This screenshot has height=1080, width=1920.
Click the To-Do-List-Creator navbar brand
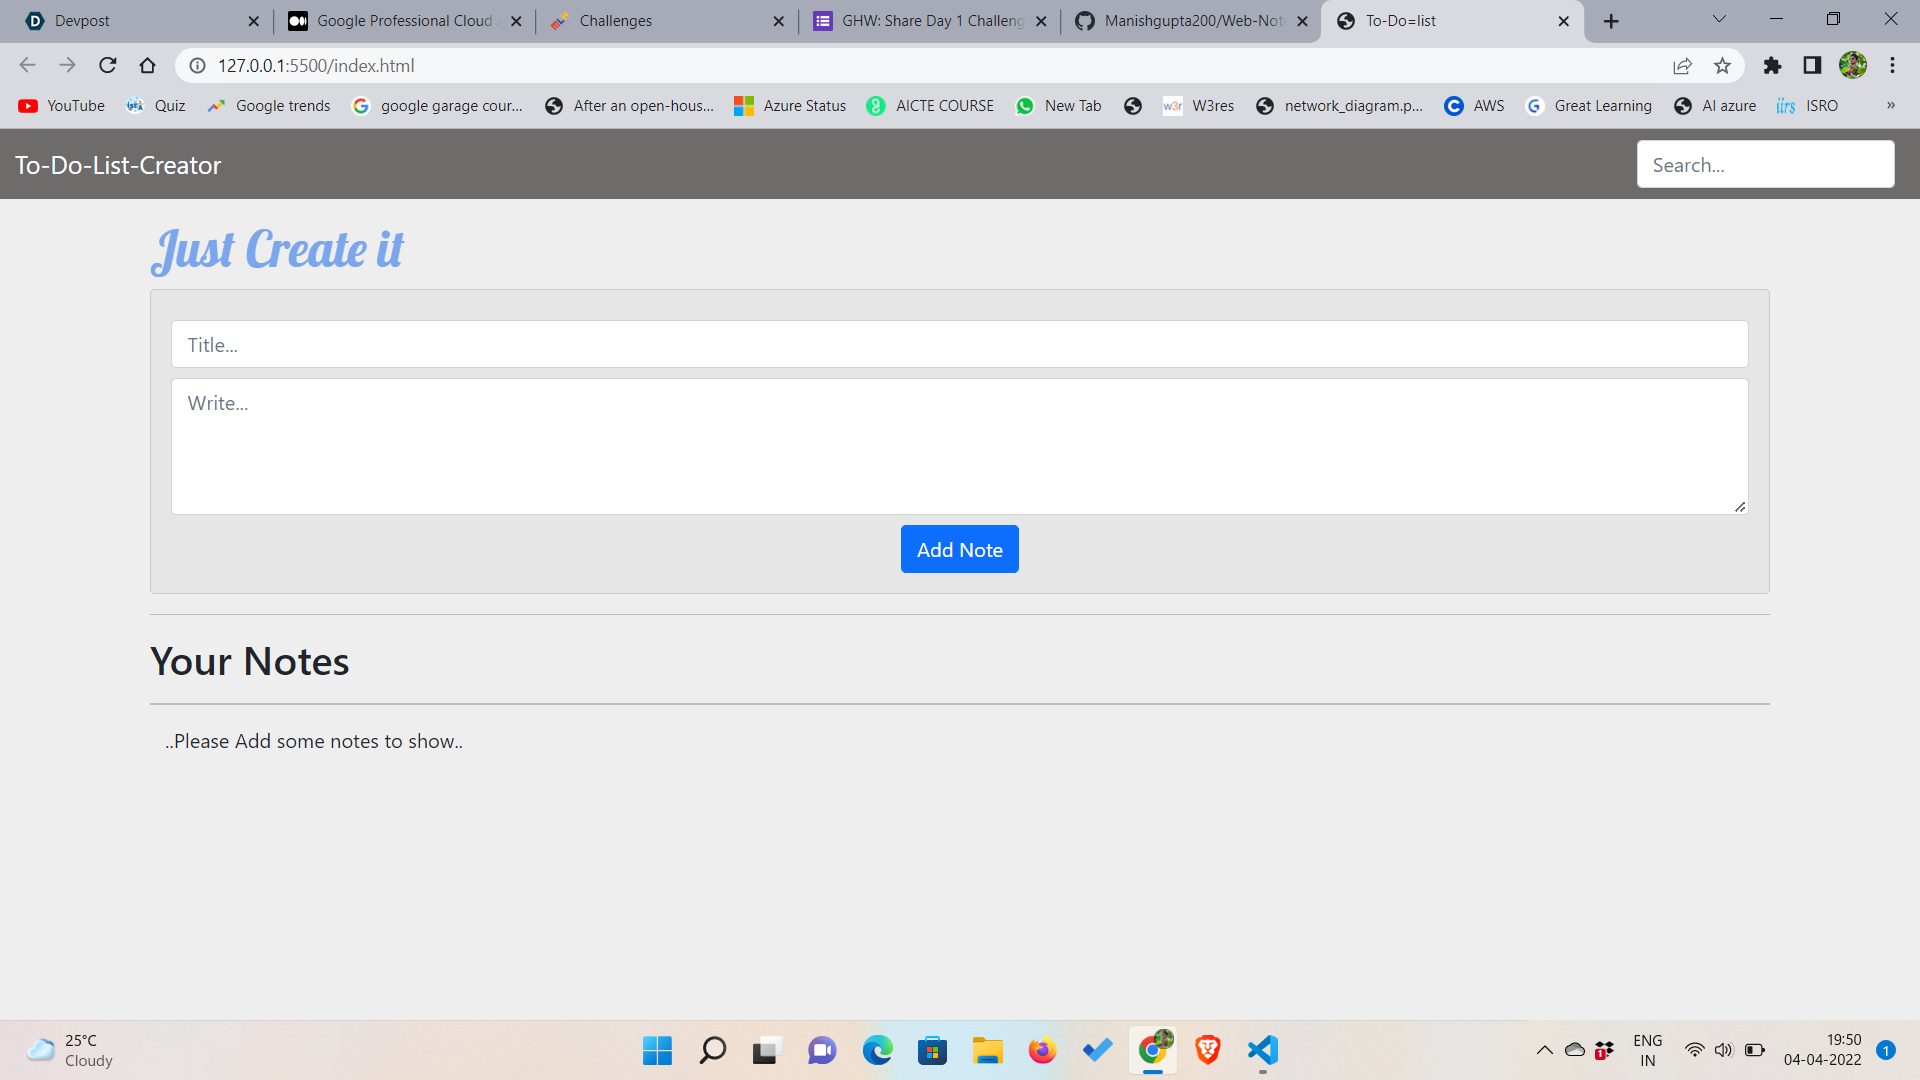118,165
